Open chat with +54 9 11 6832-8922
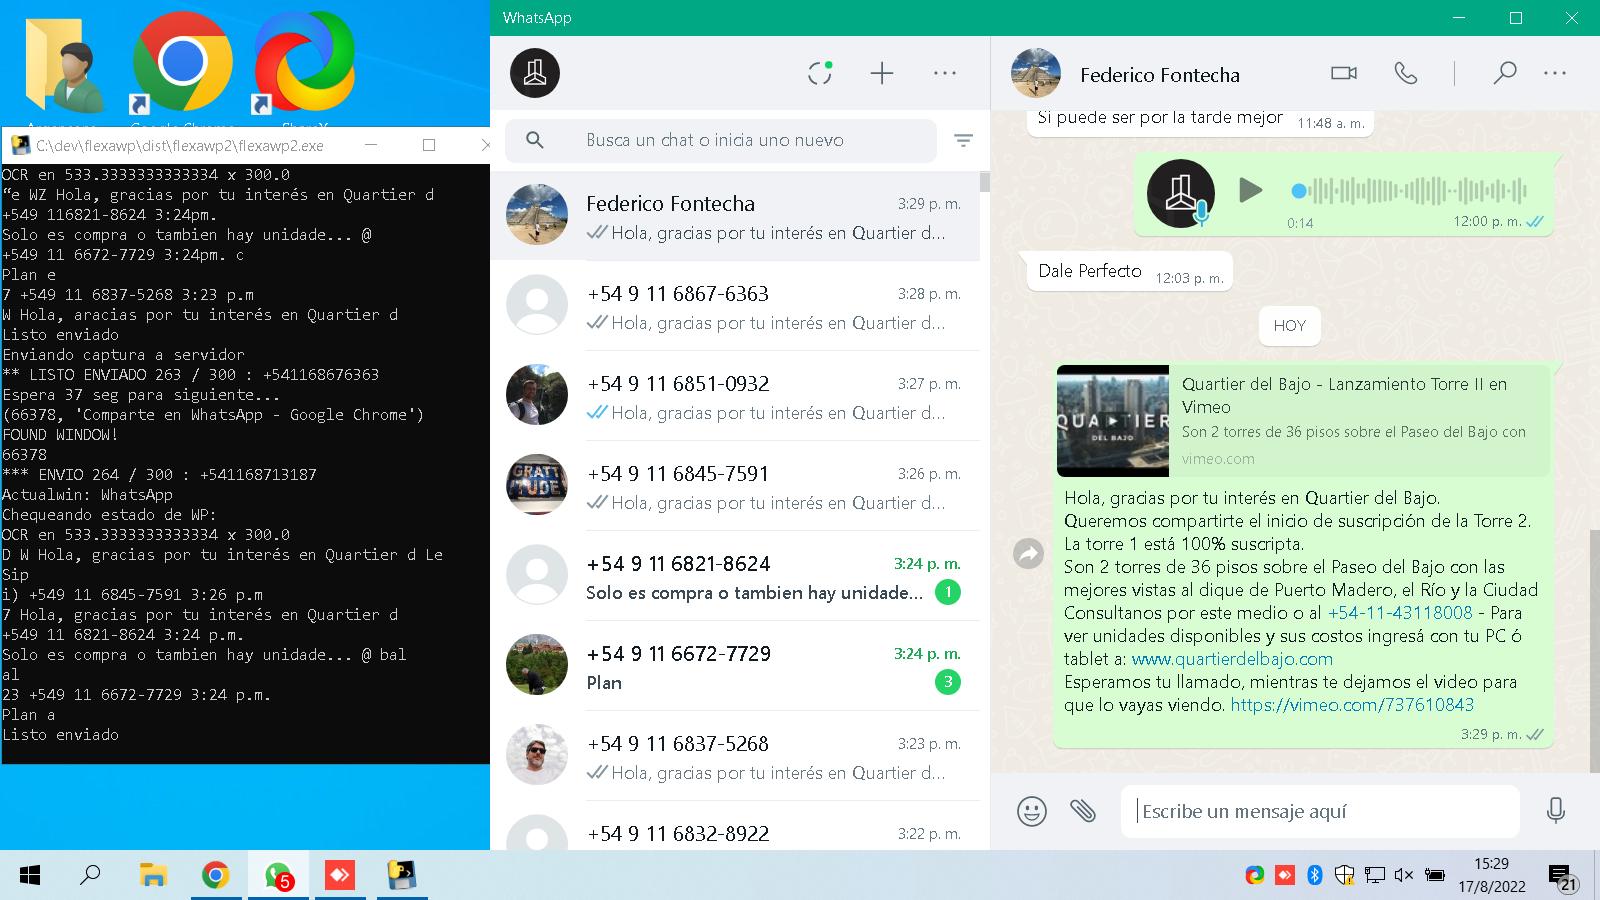 [735, 826]
